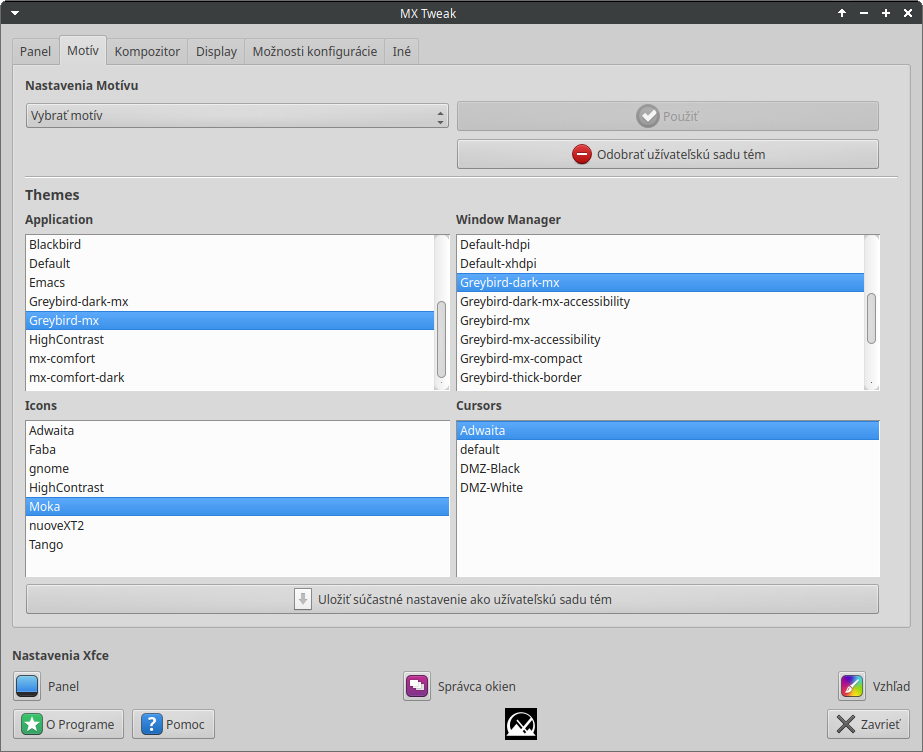Choose nuoveXT2 icon theme

(x=237, y=525)
